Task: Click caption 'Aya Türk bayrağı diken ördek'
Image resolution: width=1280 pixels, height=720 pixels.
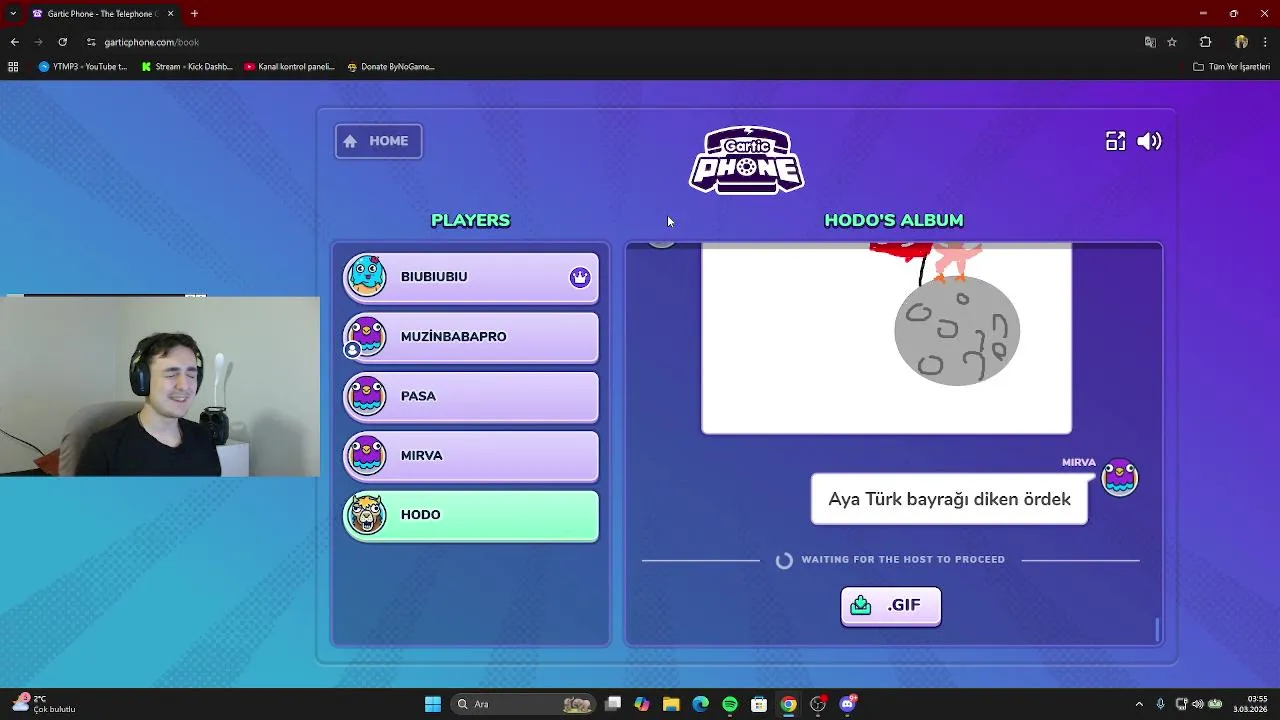Action: coord(949,499)
